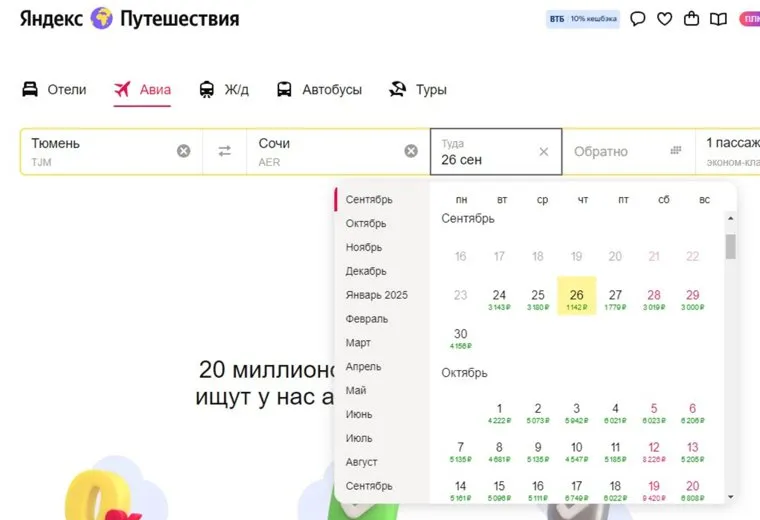Click the shopping bag orders icon
This screenshot has width=760, height=520.
691,19
